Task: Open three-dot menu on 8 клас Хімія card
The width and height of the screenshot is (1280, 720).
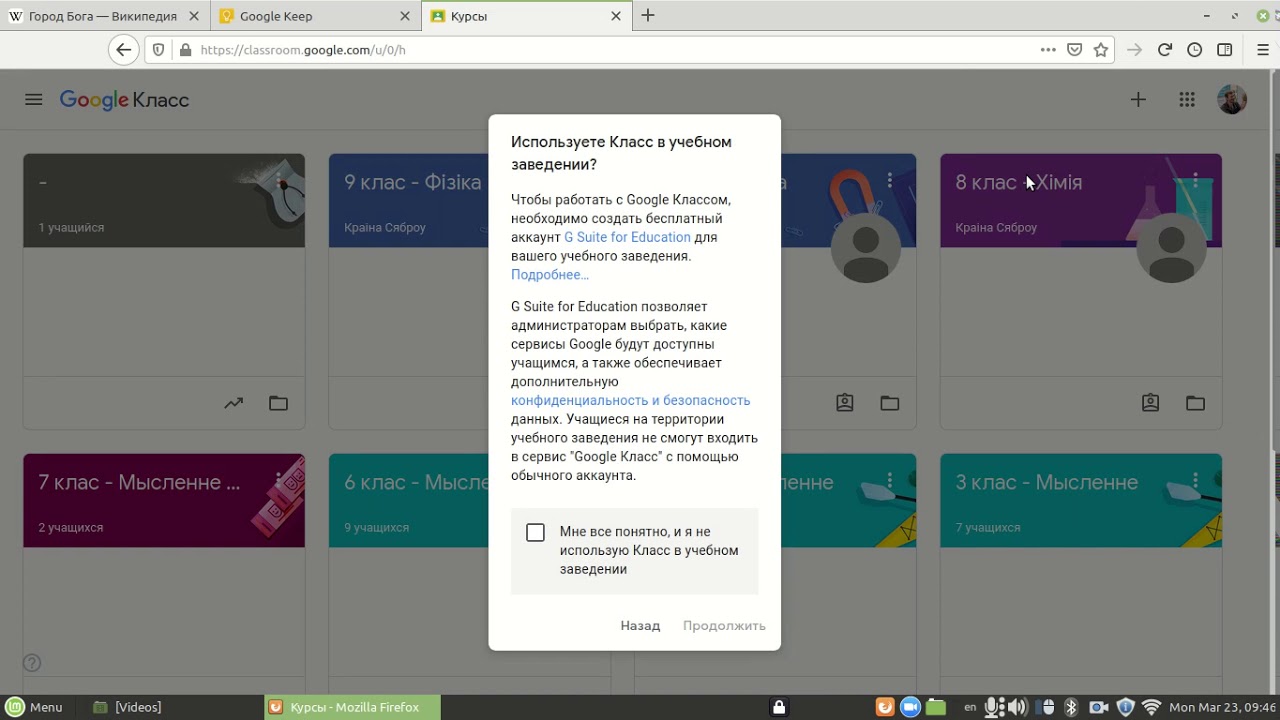Action: coord(1195,181)
